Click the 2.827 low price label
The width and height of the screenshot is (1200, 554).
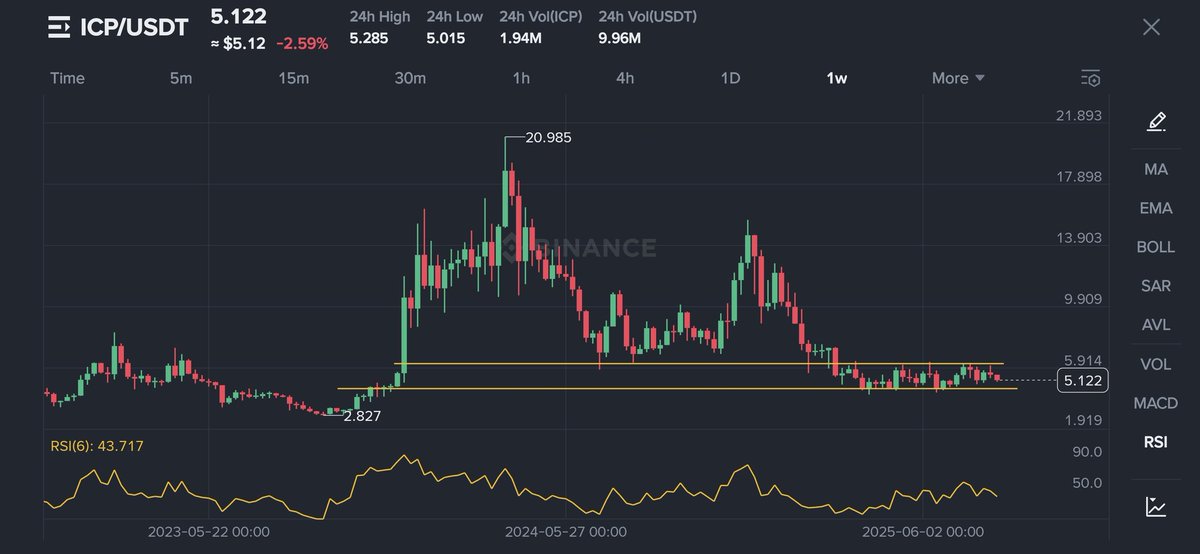[362, 415]
